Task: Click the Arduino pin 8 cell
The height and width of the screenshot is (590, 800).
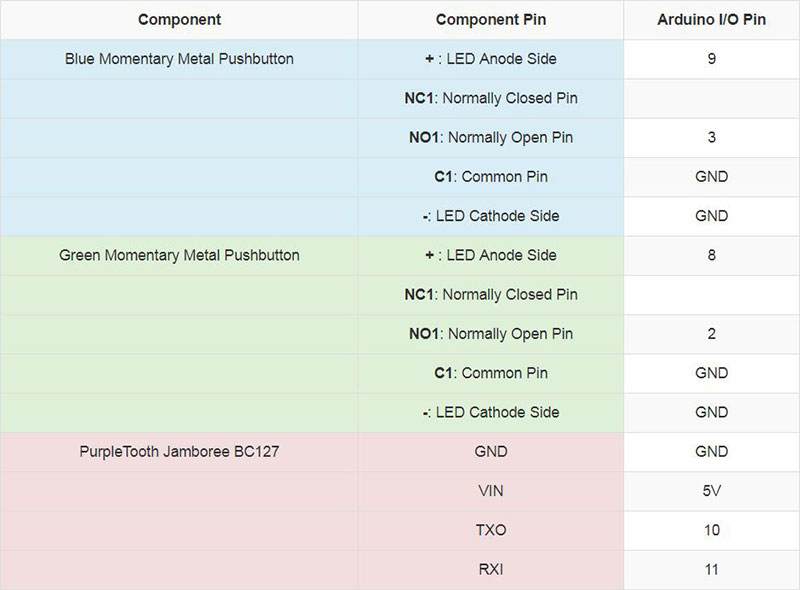Action: click(x=711, y=255)
